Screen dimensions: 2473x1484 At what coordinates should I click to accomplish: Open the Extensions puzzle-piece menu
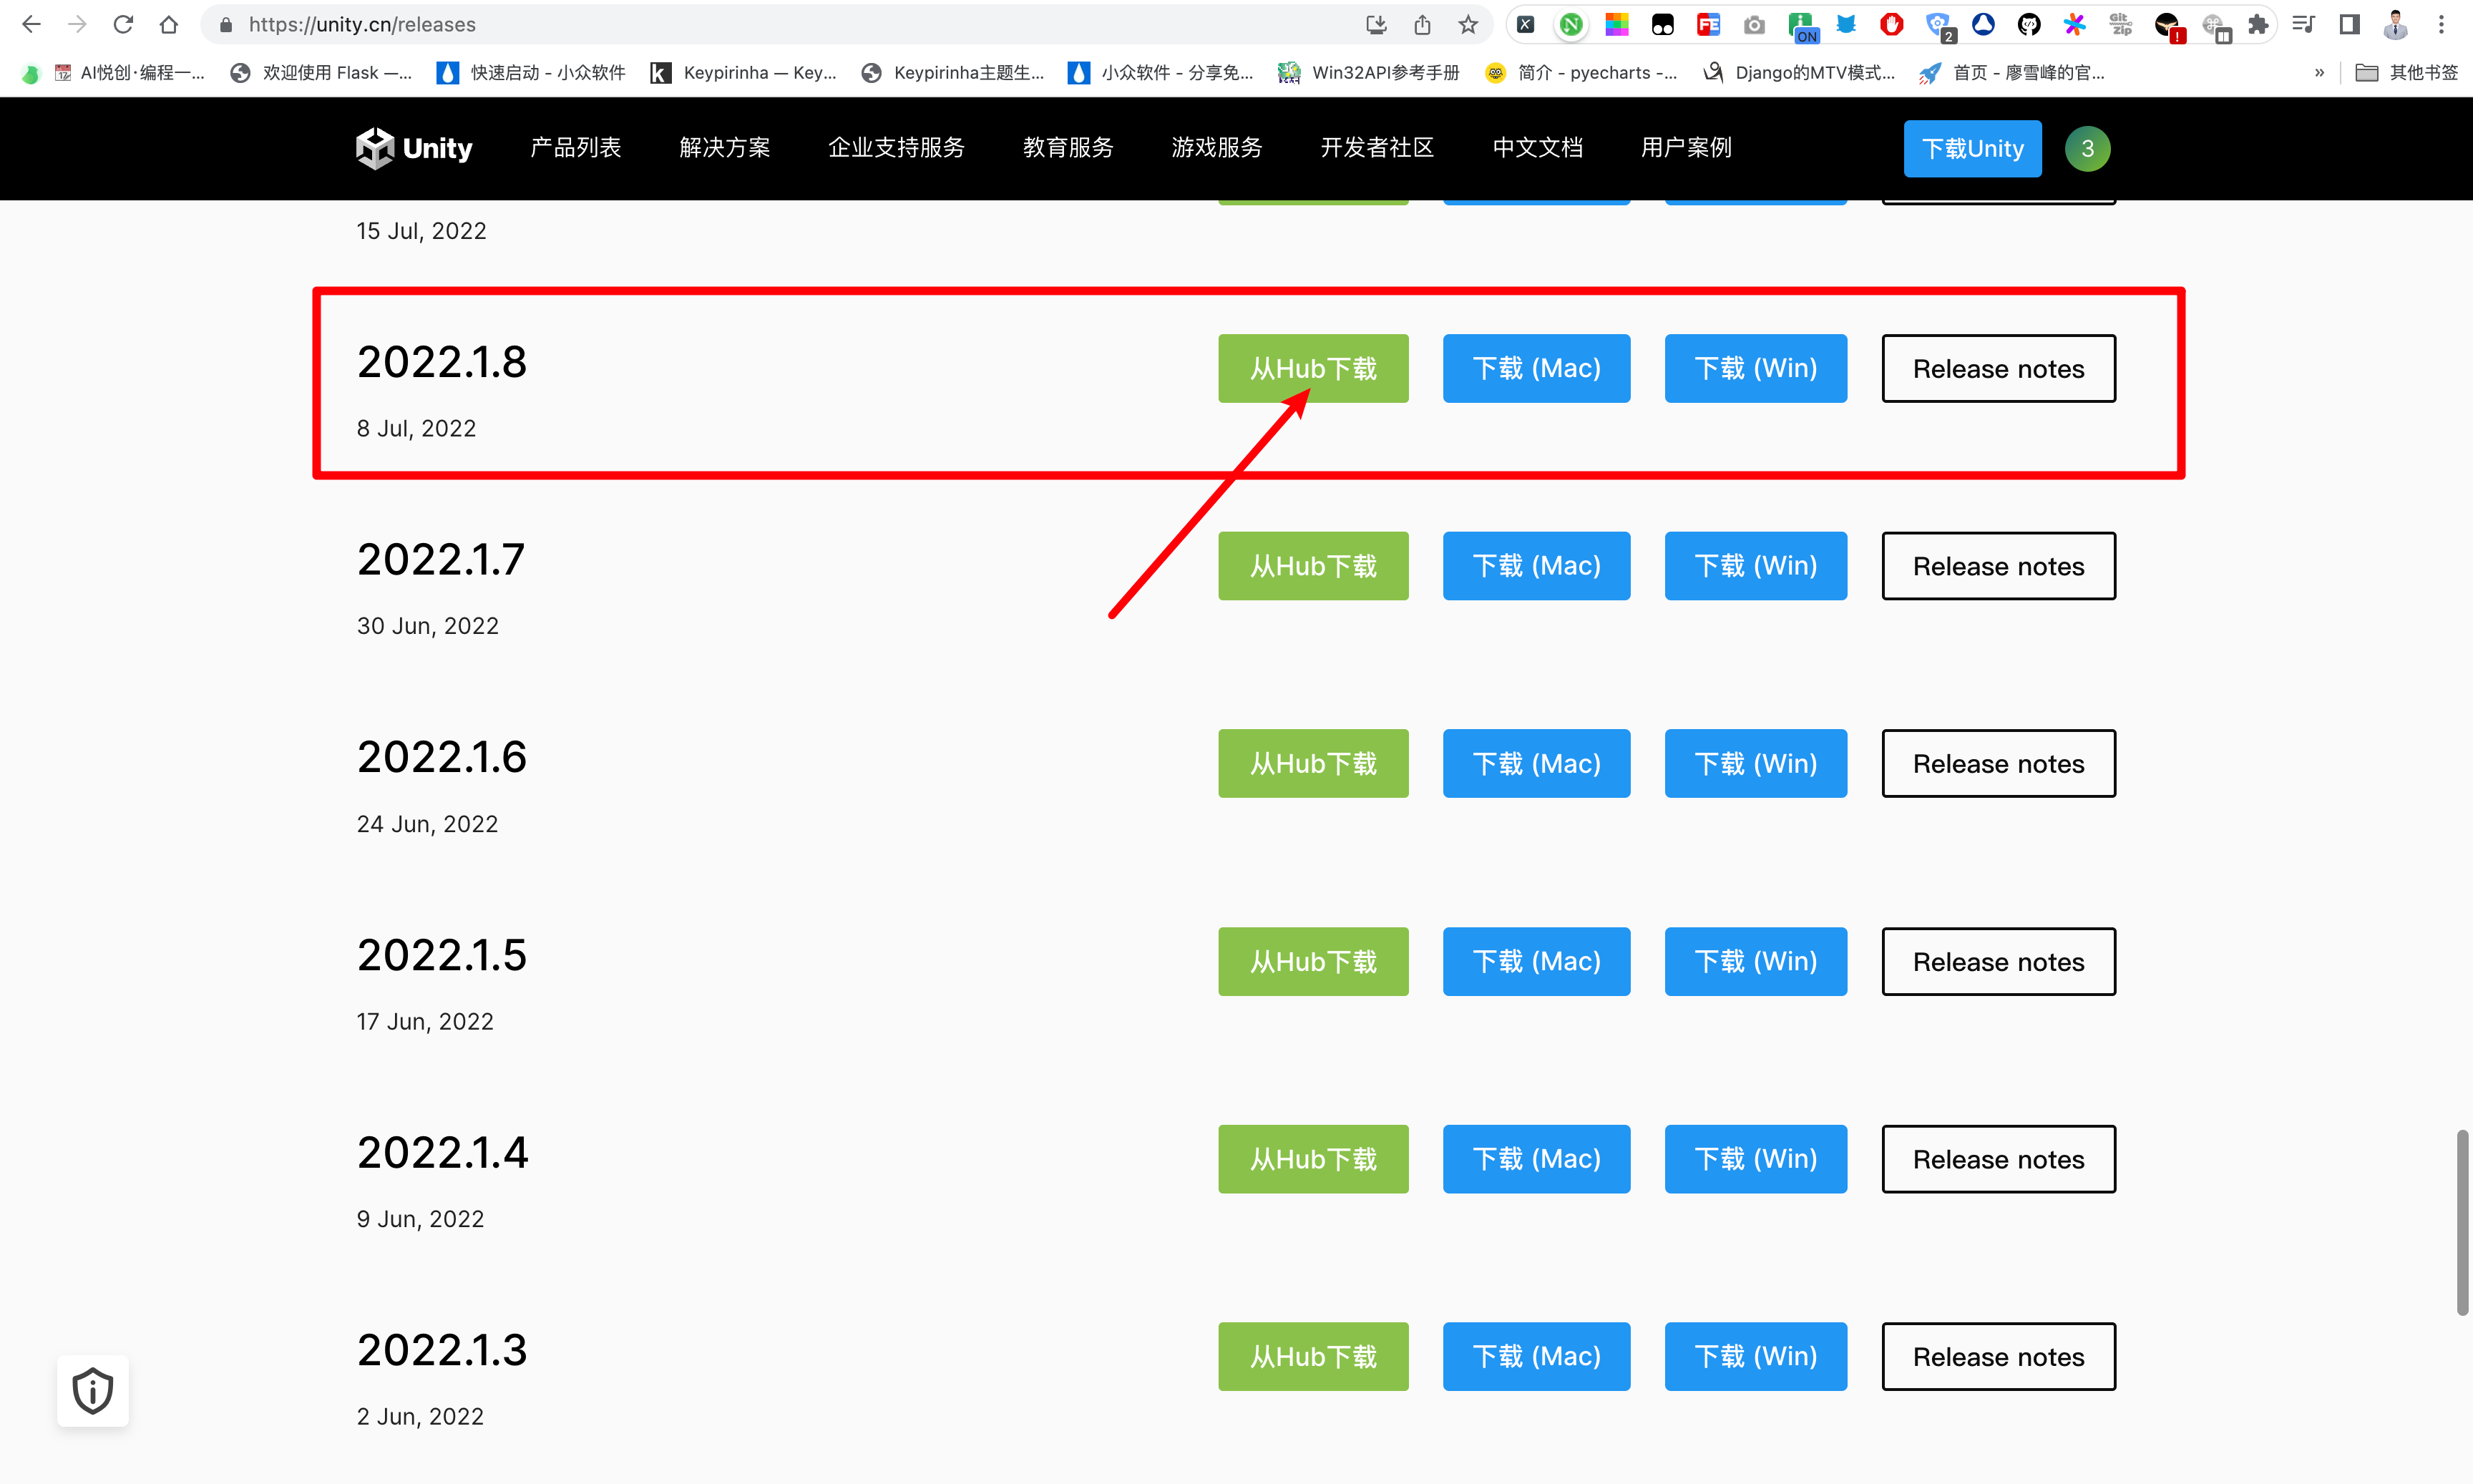point(2258,25)
